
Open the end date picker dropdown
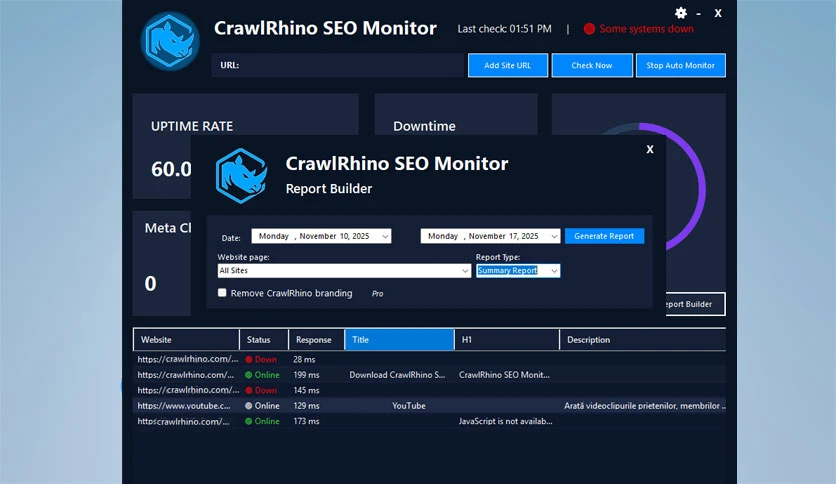tap(554, 236)
